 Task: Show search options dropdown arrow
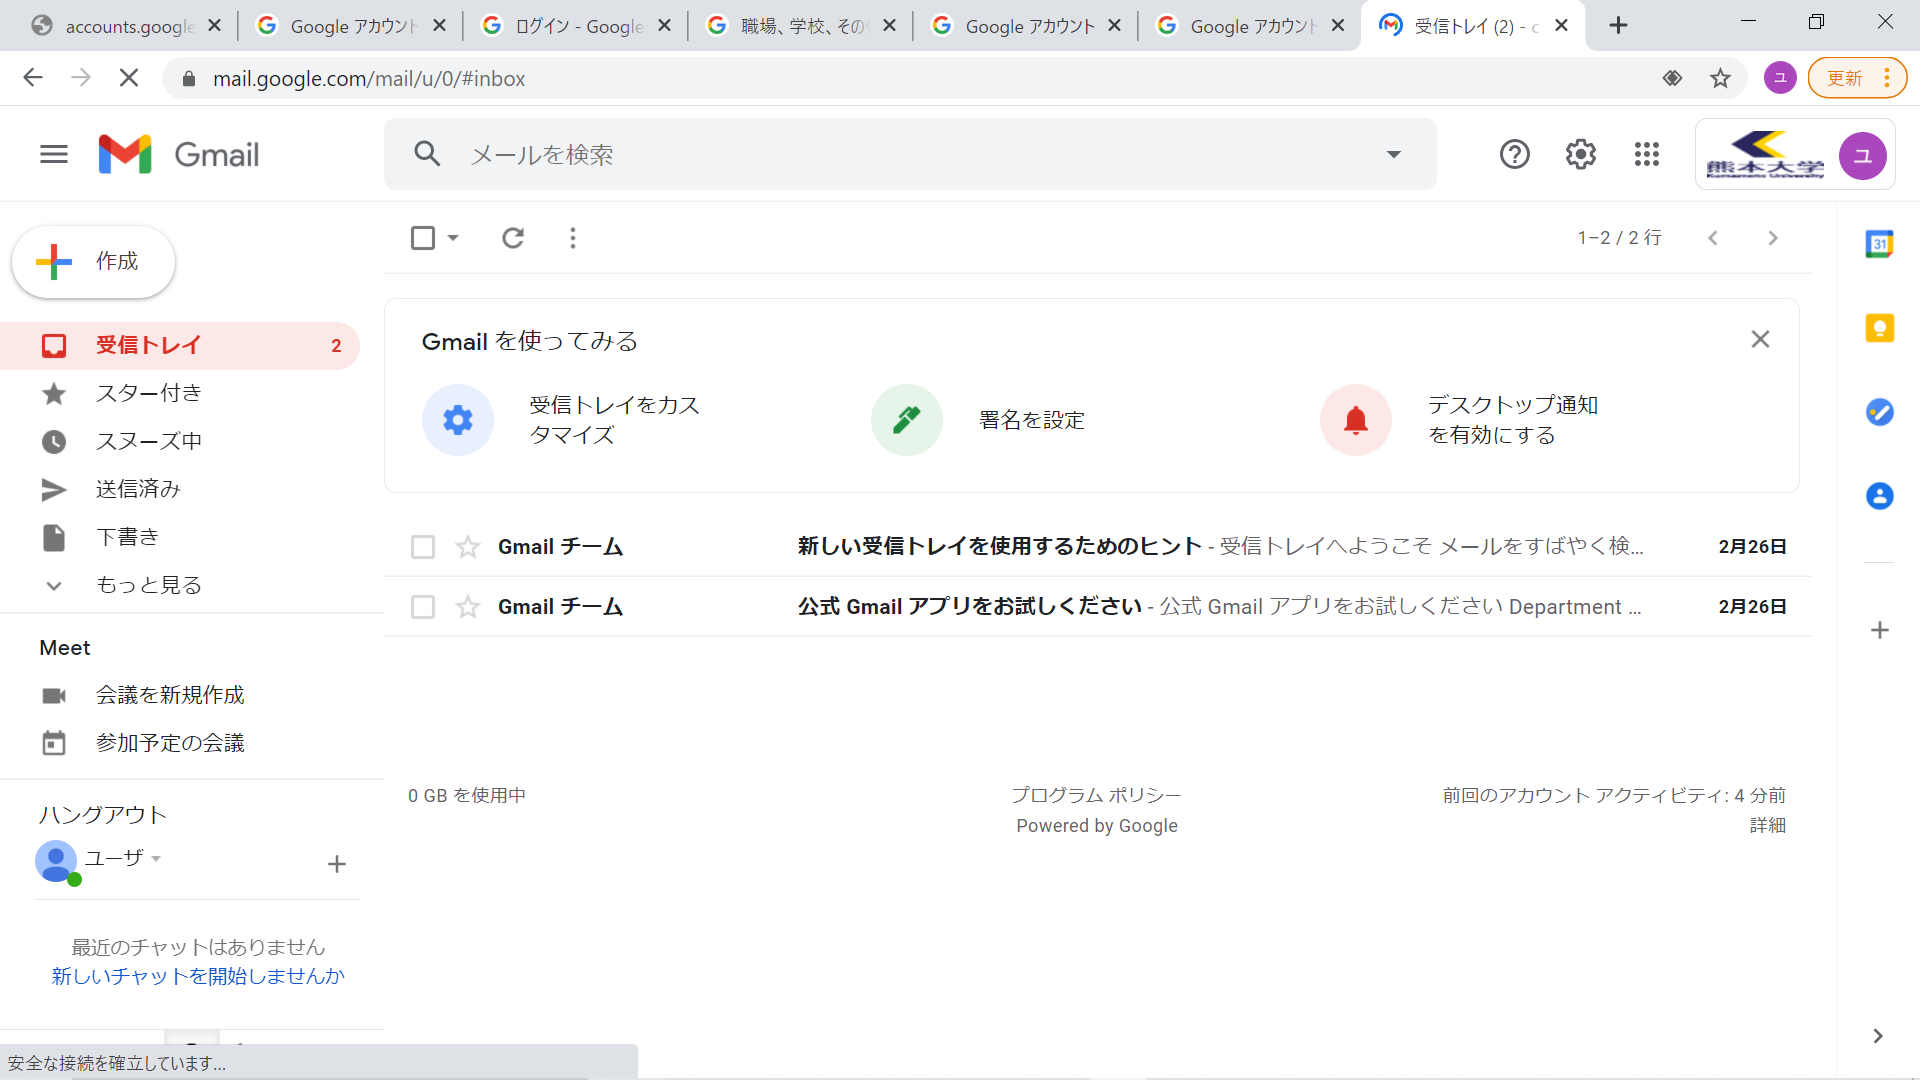[1394, 154]
